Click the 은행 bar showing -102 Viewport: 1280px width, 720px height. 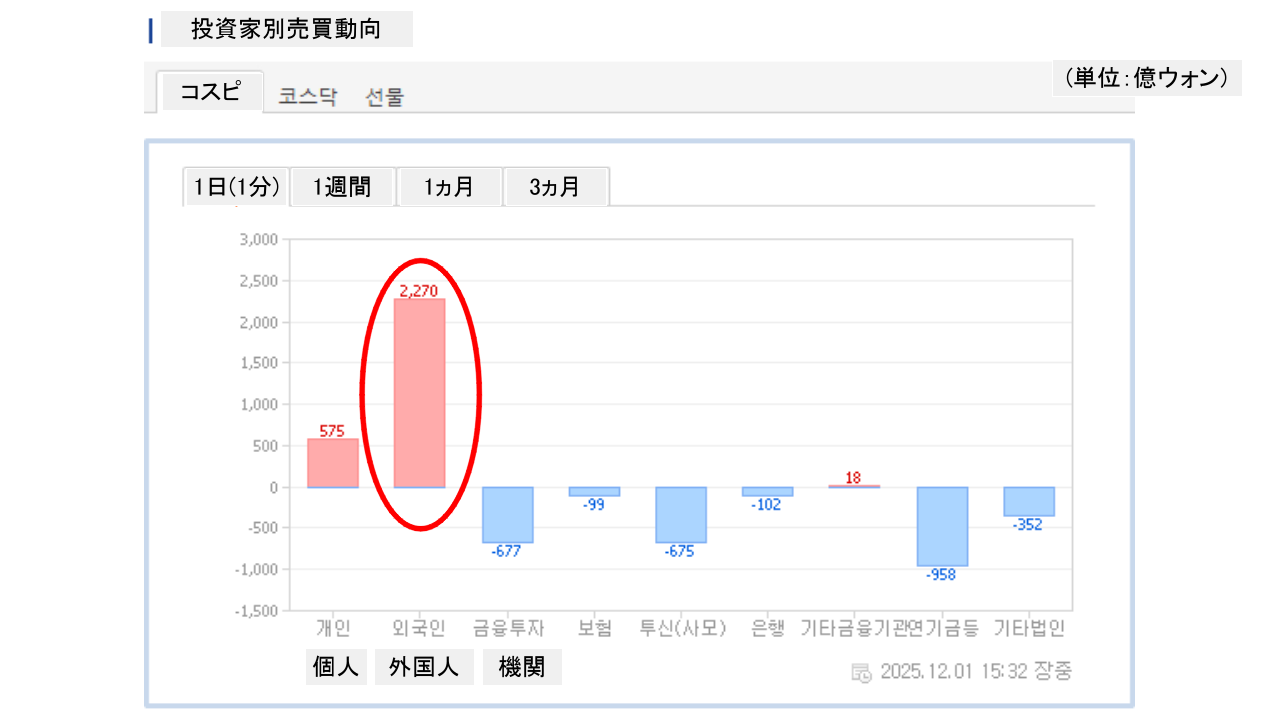[x=768, y=491]
